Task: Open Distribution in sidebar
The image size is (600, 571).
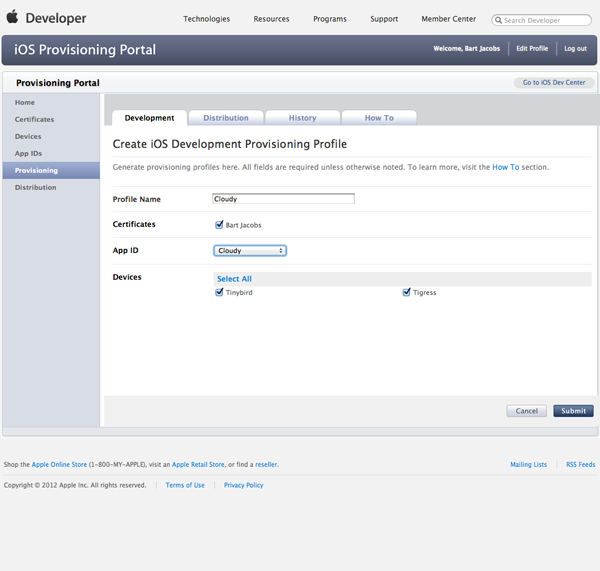Action: [36, 188]
